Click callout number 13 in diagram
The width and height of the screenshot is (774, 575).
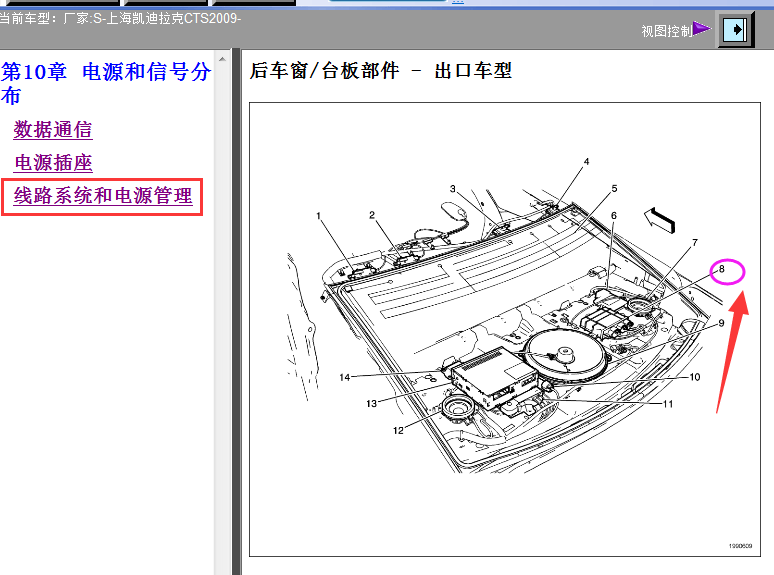coord(372,404)
